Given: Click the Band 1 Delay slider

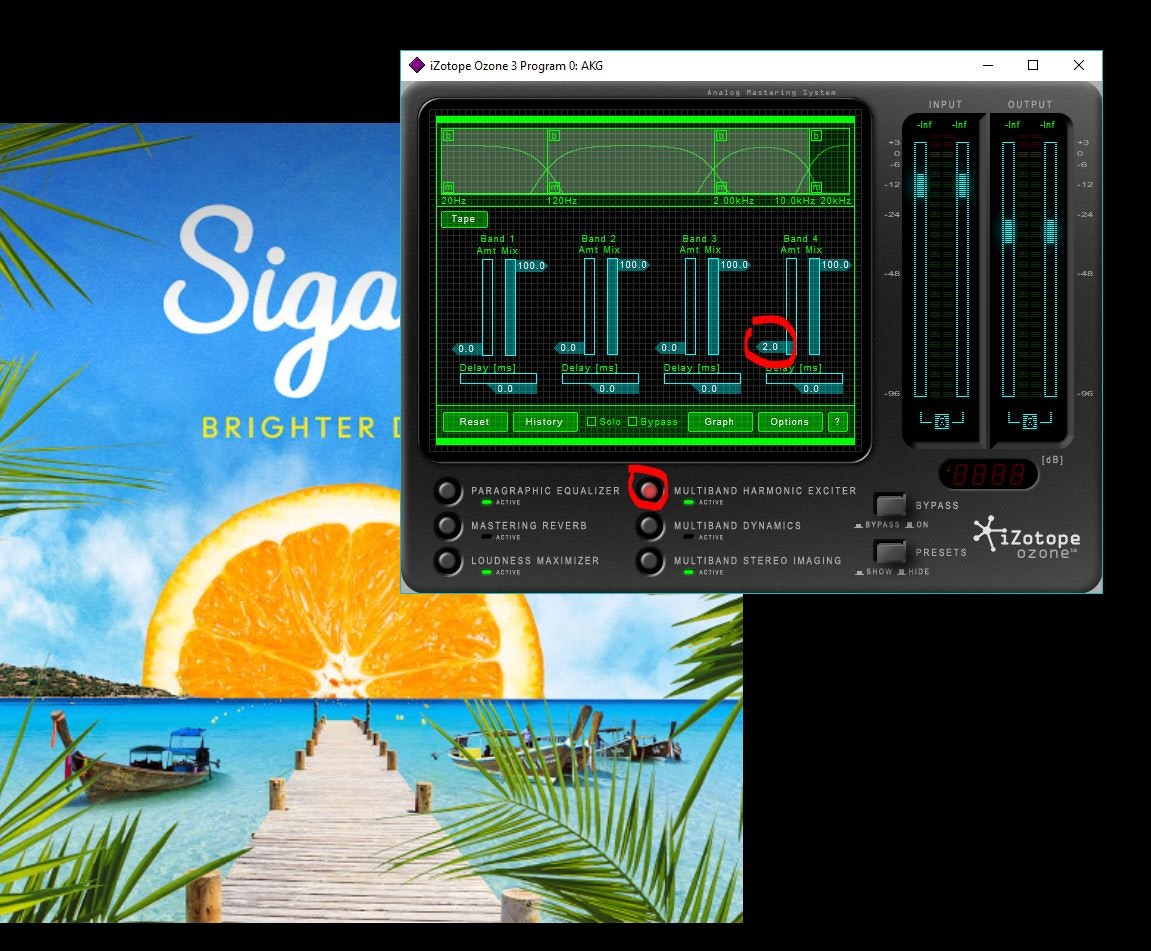Looking at the screenshot, I should pos(498,379).
